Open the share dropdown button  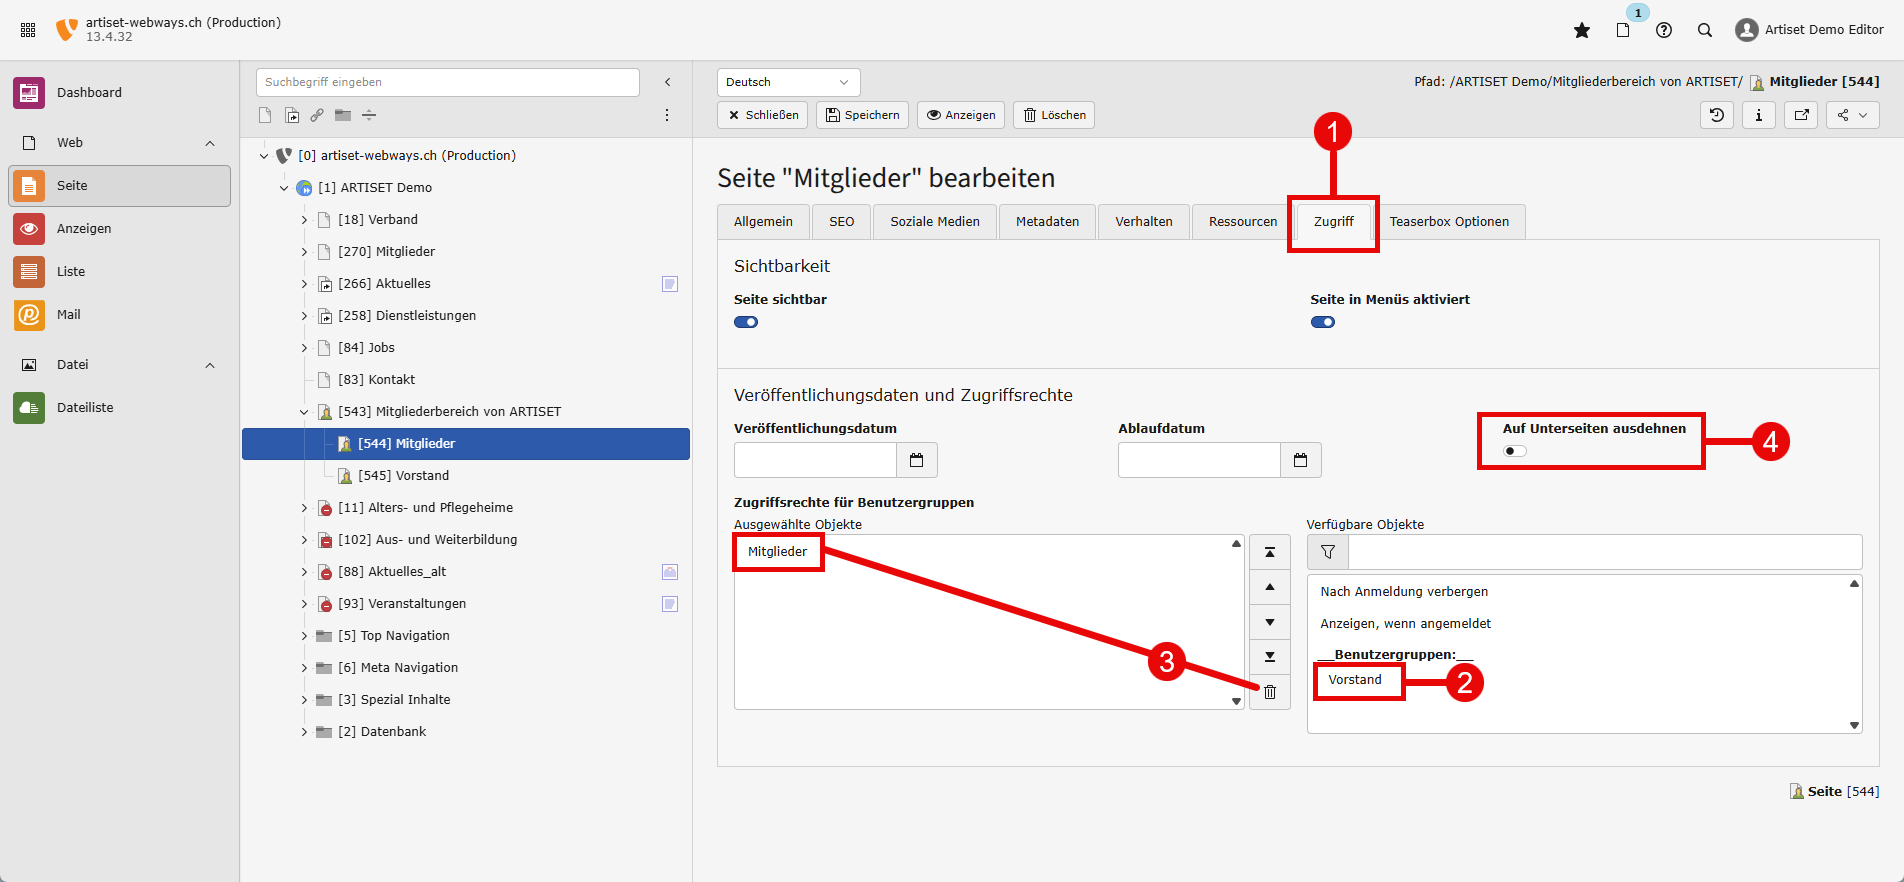[1852, 115]
